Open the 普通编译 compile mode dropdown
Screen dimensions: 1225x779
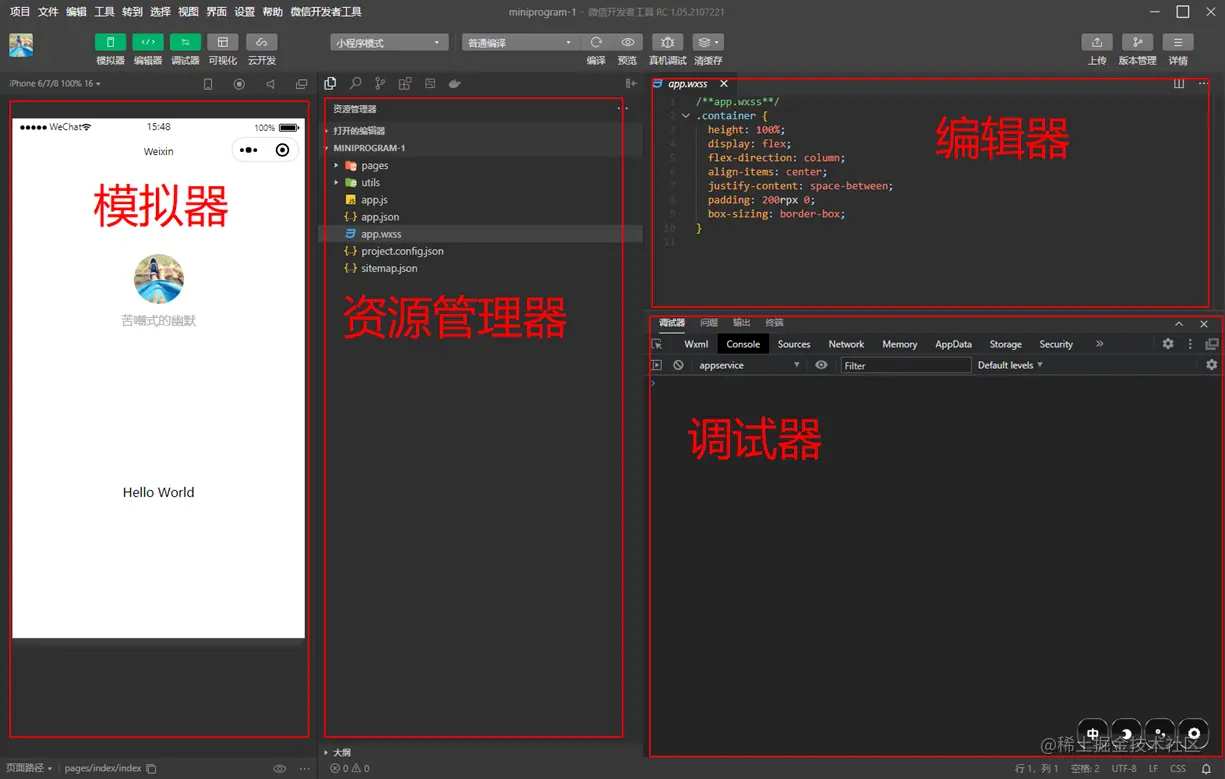(x=520, y=43)
